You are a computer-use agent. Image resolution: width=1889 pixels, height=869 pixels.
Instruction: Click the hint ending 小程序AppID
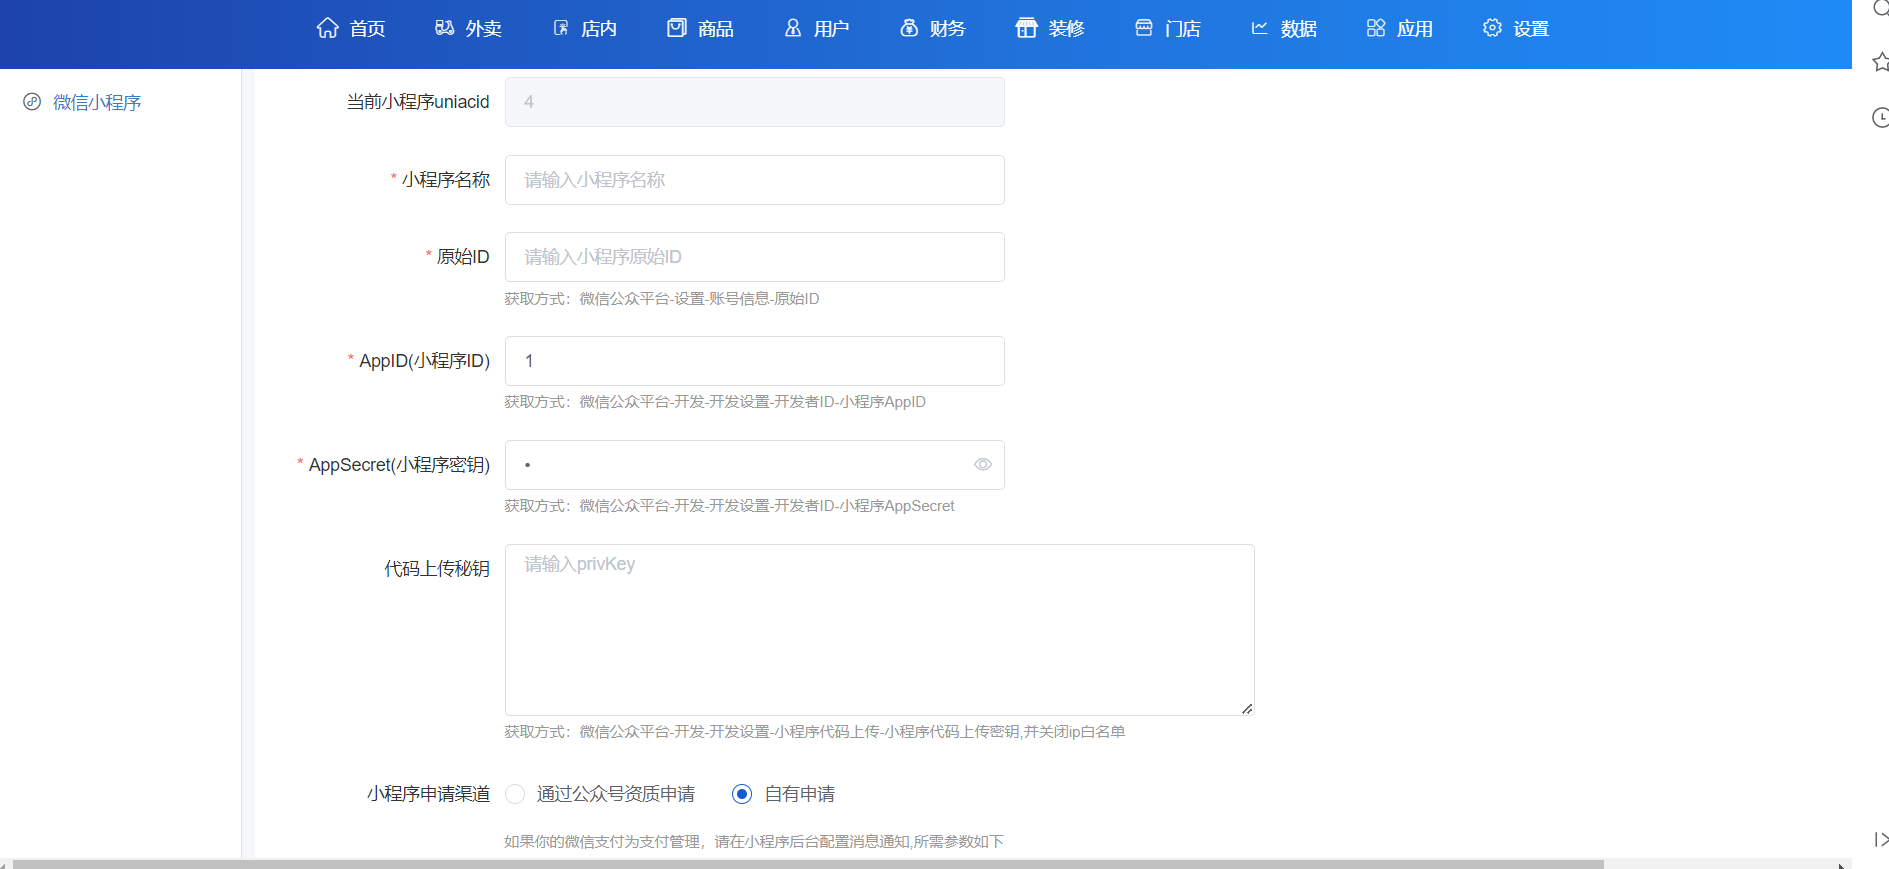pos(714,402)
